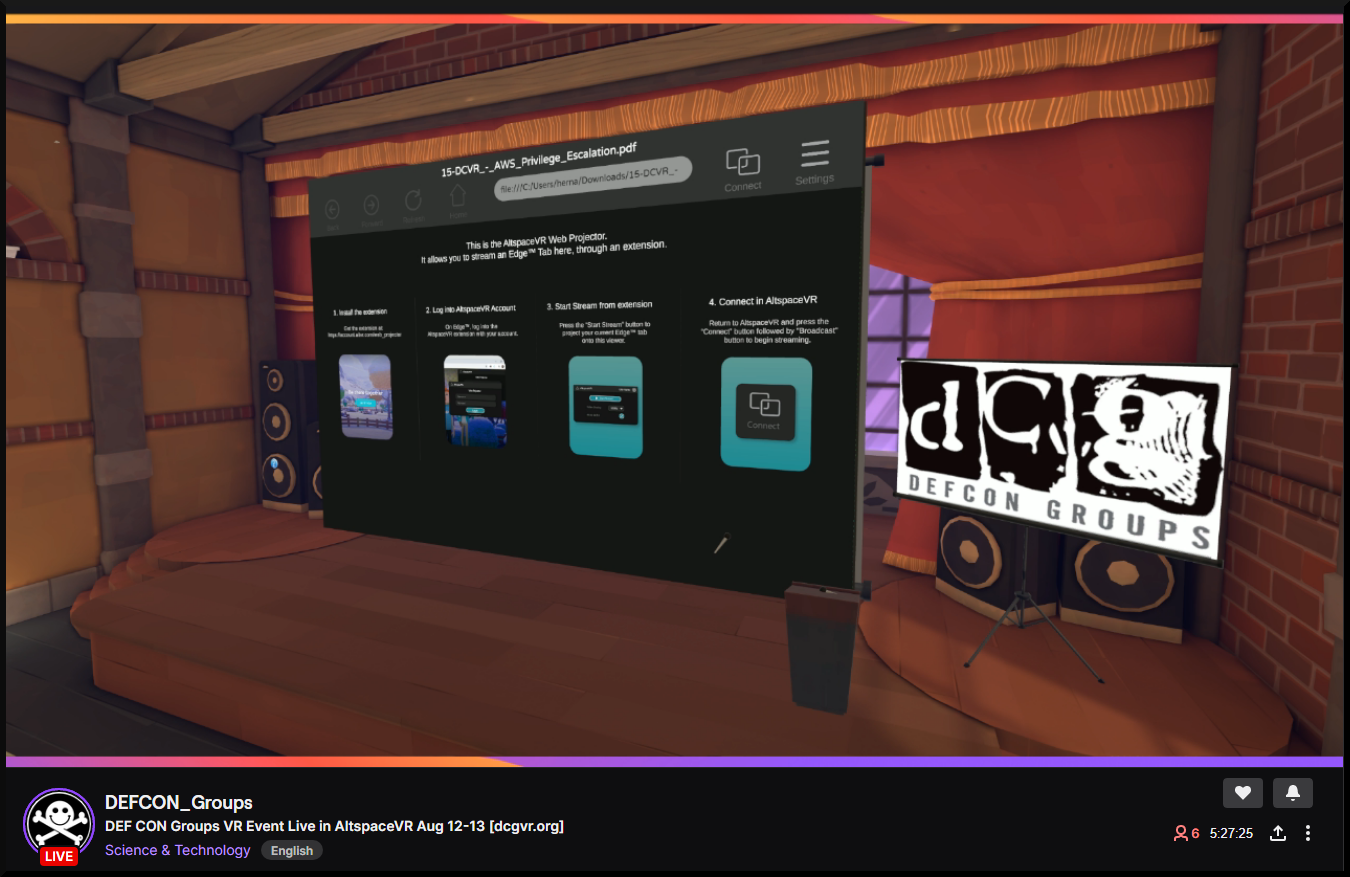Open the Science & Technology category link
Screen dimensions: 1350x877
(177, 850)
